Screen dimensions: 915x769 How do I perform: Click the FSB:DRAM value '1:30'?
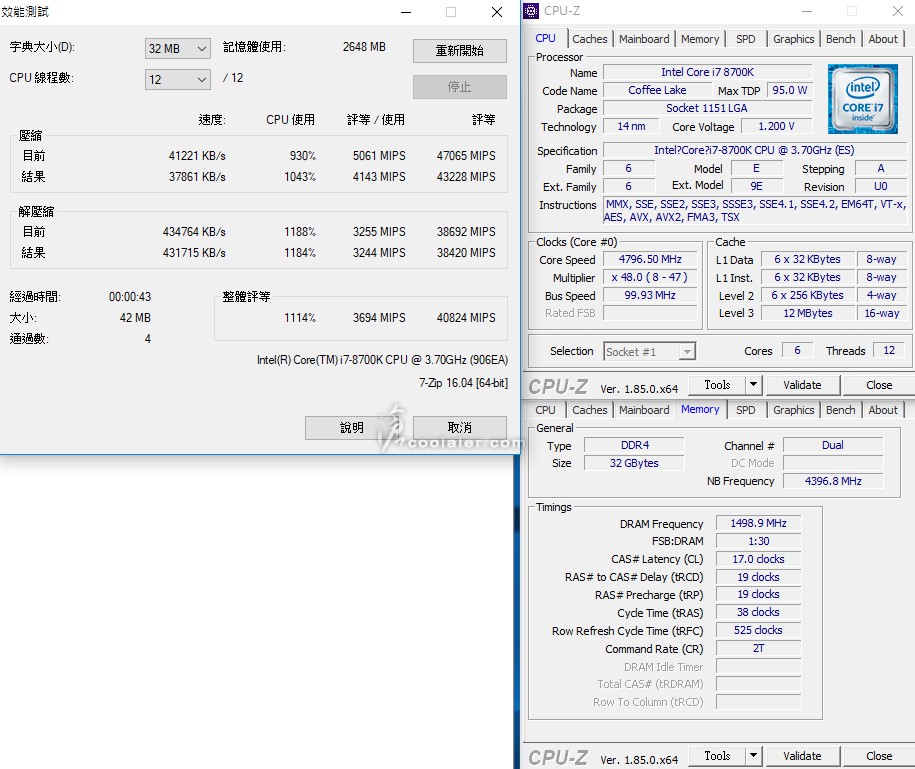(758, 541)
